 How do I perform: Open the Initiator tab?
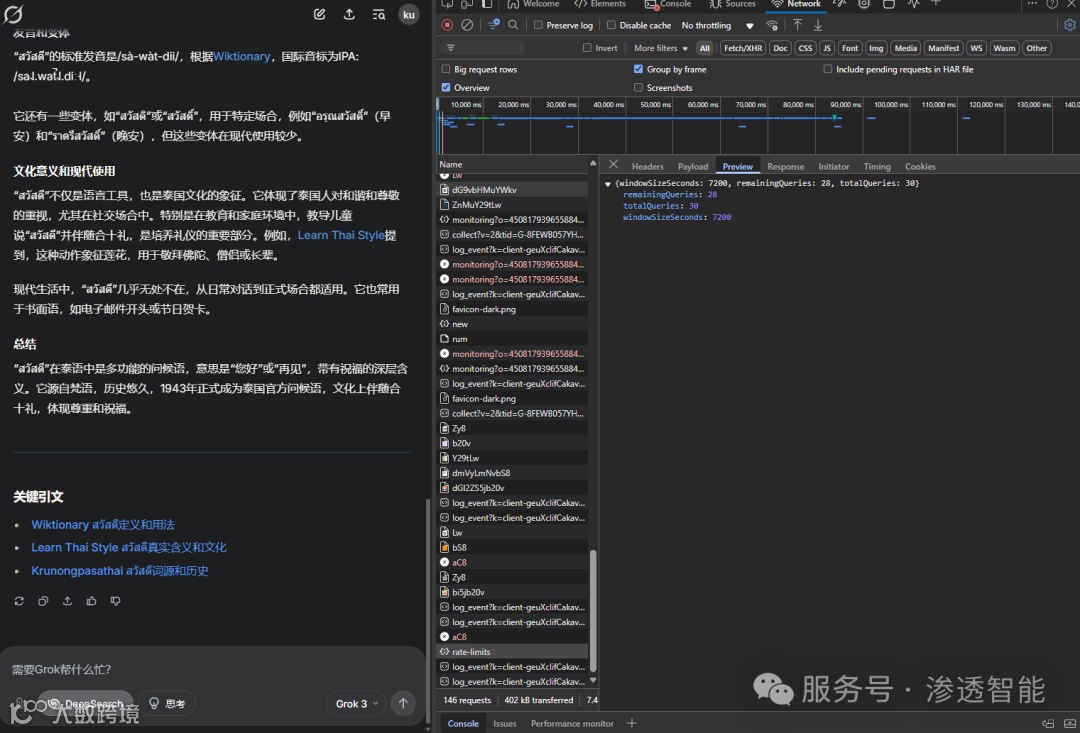coord(833,167)
